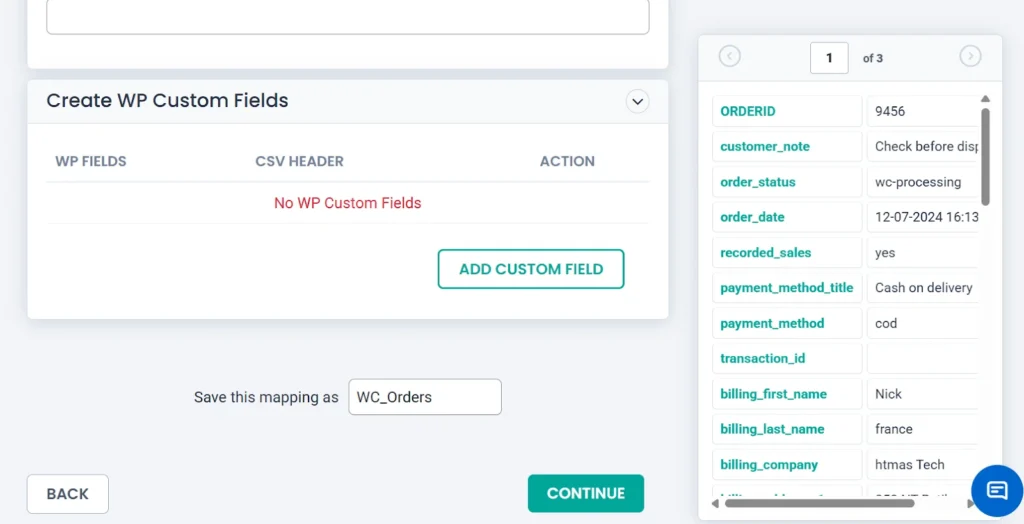Click the scroll-up arrow in preview panel

tap(985, 98)
